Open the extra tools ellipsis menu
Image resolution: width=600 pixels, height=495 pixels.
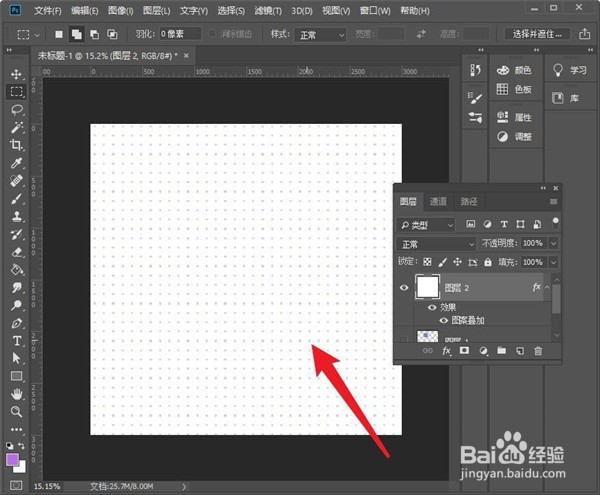pyautogui.click(x=16, y=429)
